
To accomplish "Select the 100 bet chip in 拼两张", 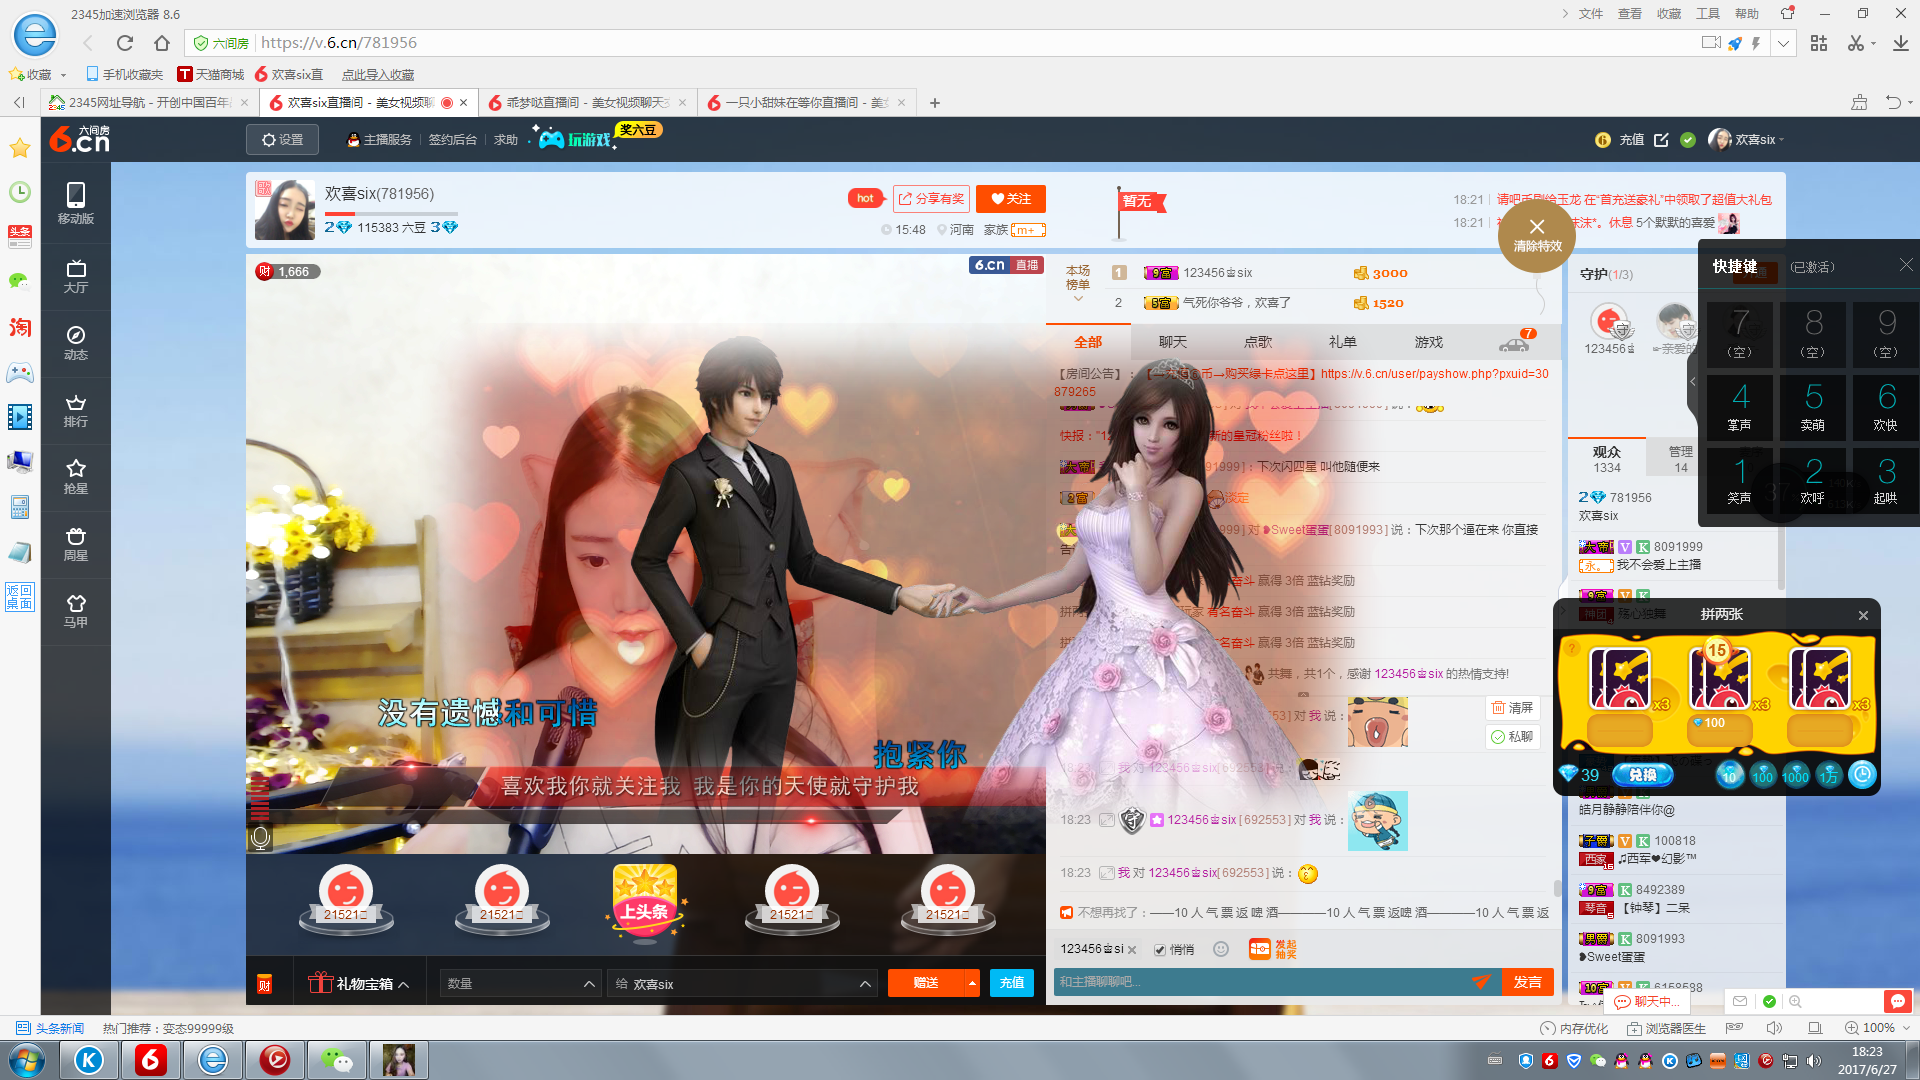I will point(1763,774).
